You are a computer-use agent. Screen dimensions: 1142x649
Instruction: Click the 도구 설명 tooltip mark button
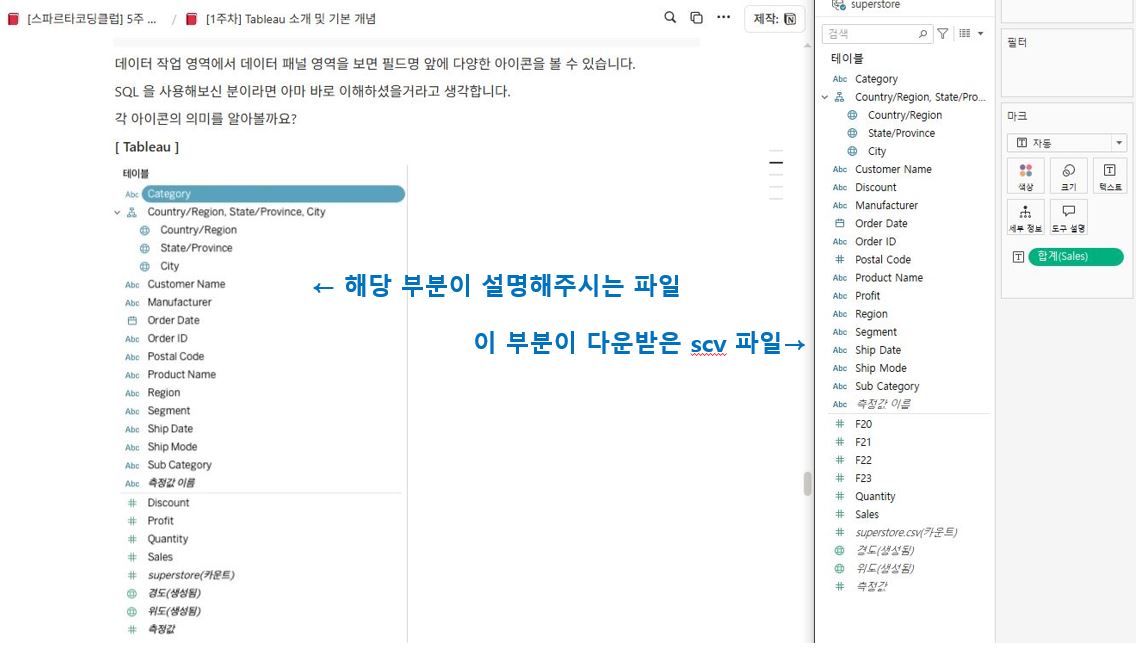pyautogui.click(x=1068, y=217)
